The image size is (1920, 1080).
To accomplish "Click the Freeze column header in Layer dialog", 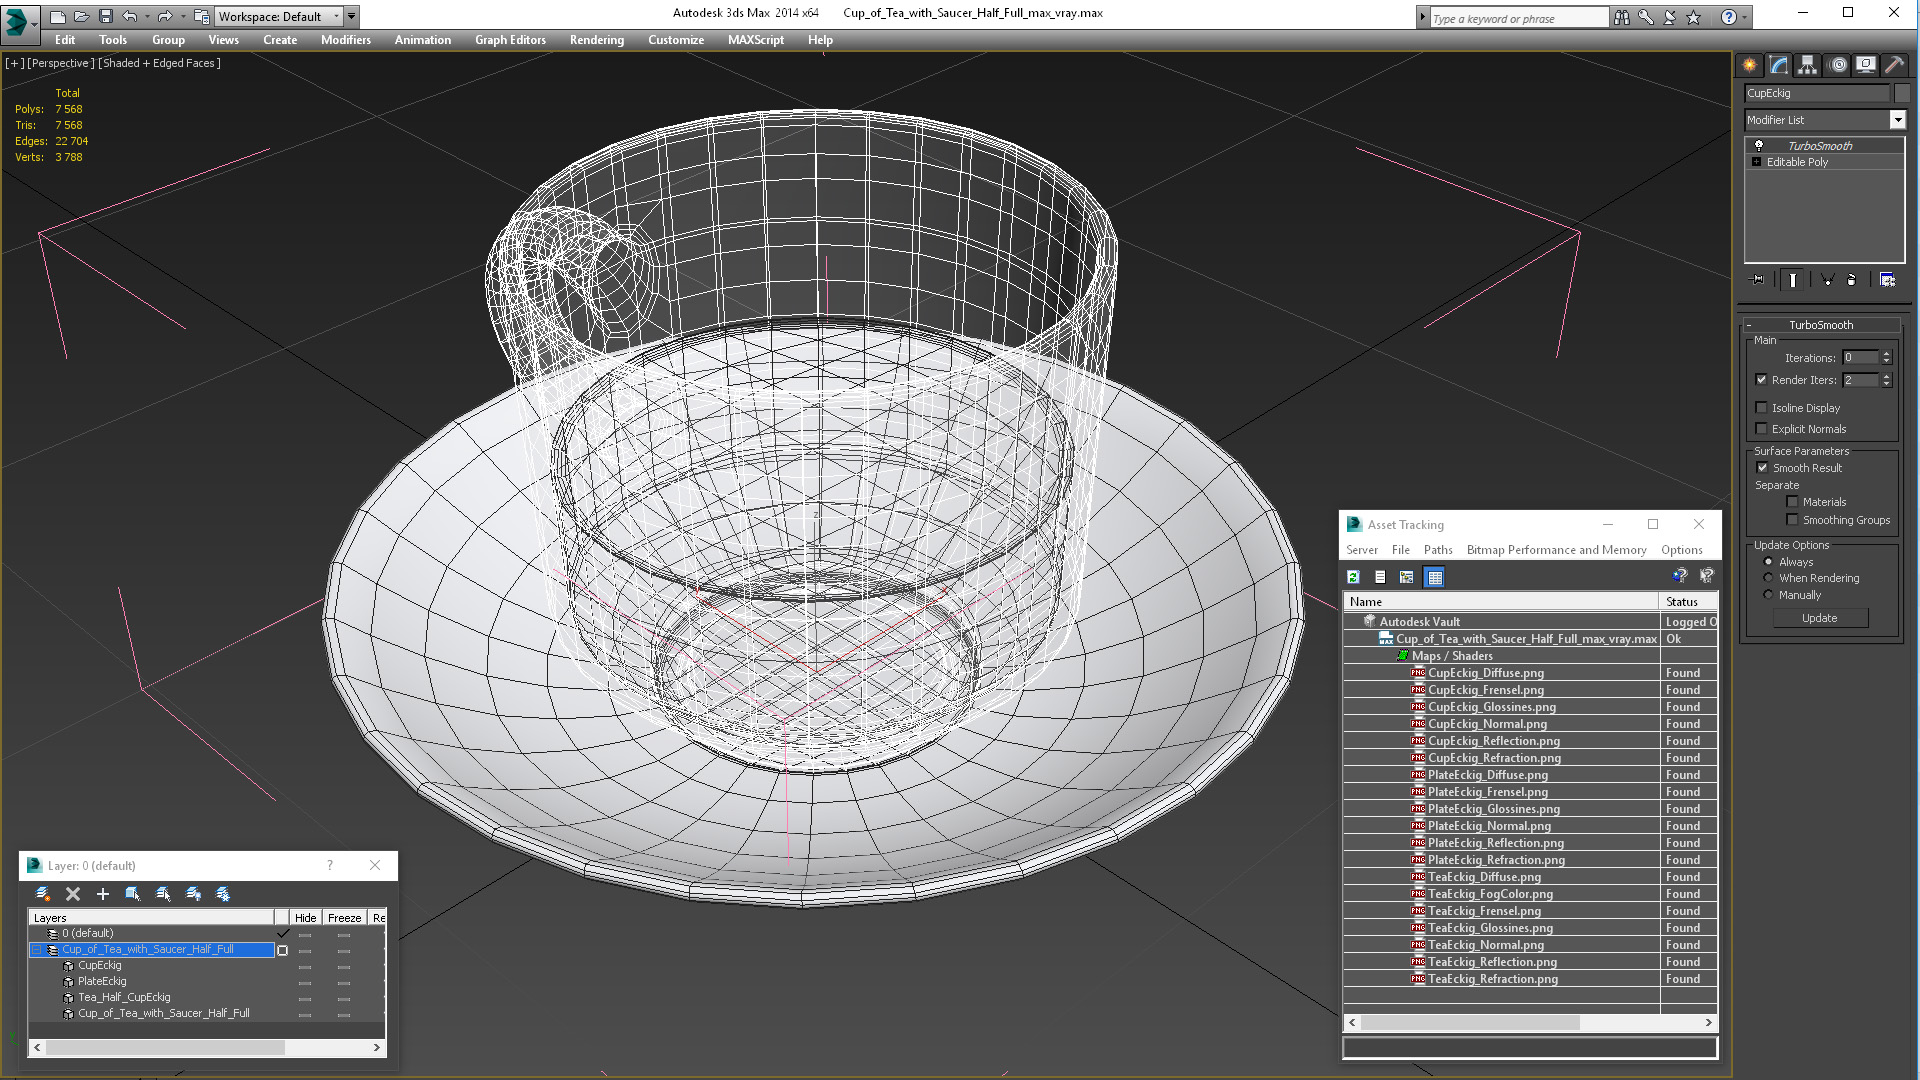I will tap(345, 918).
